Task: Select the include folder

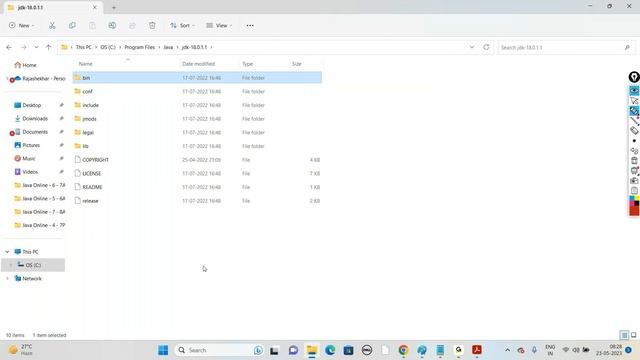Action: (x=197, y=105)
